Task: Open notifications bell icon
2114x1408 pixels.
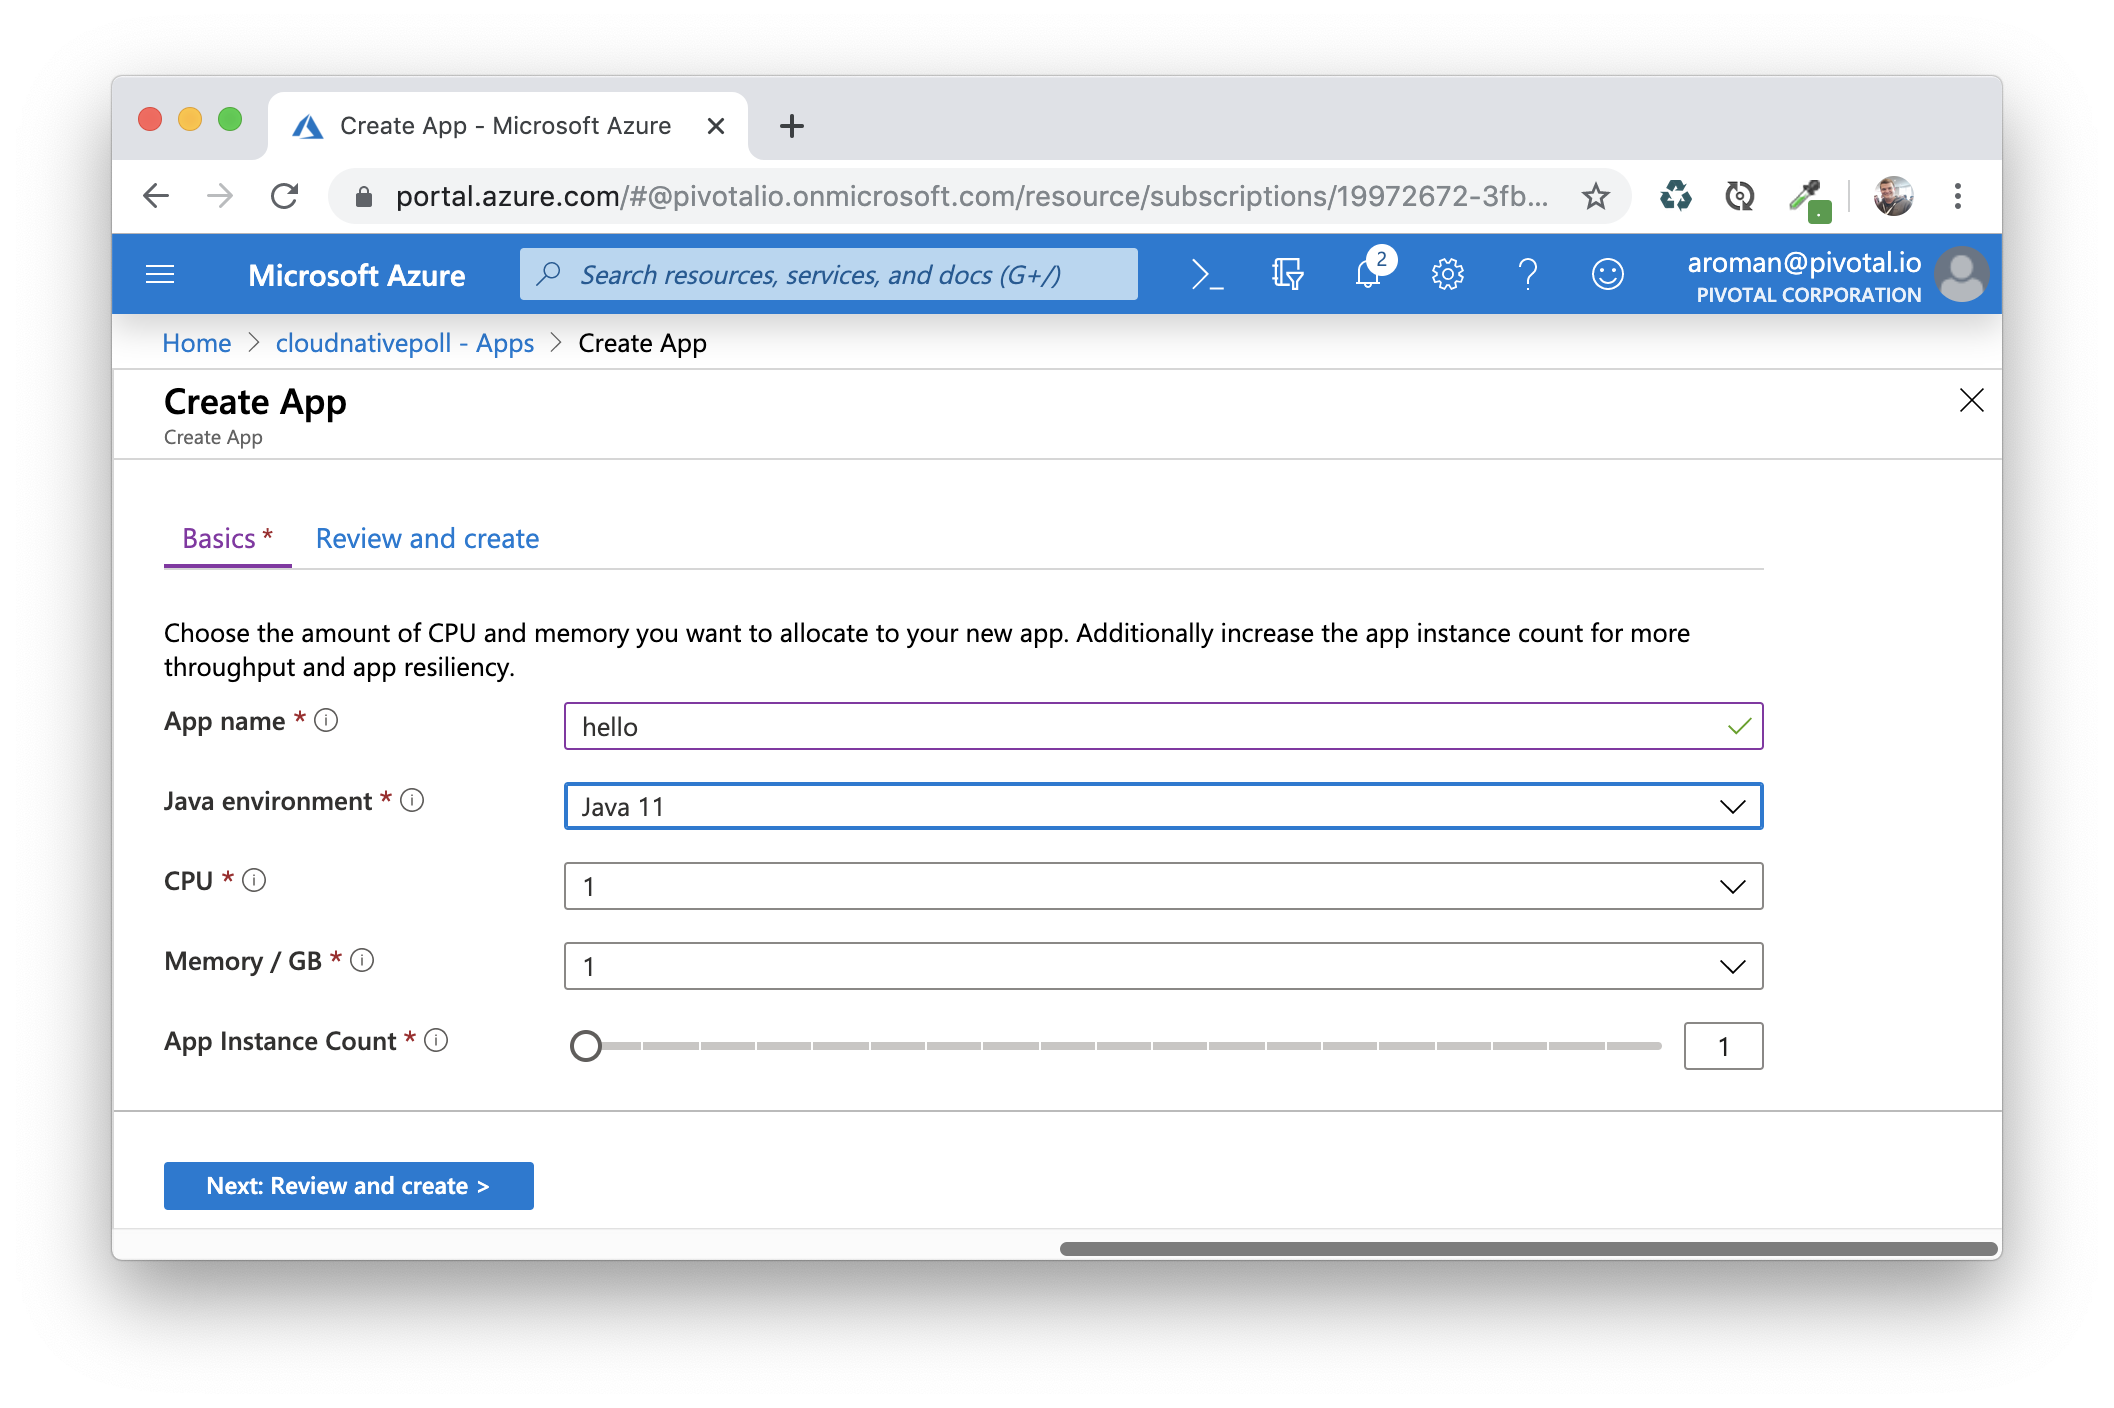Action: [x=1367, y=274]
